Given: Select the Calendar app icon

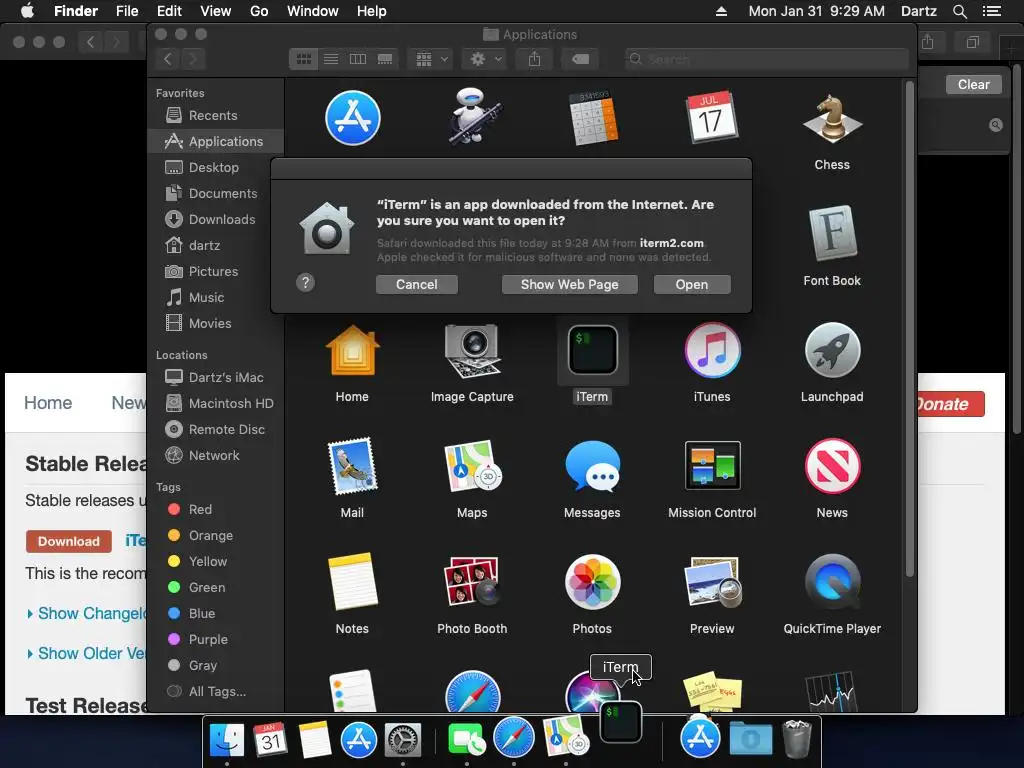Looking at the screenshot, I should point(712,118).
